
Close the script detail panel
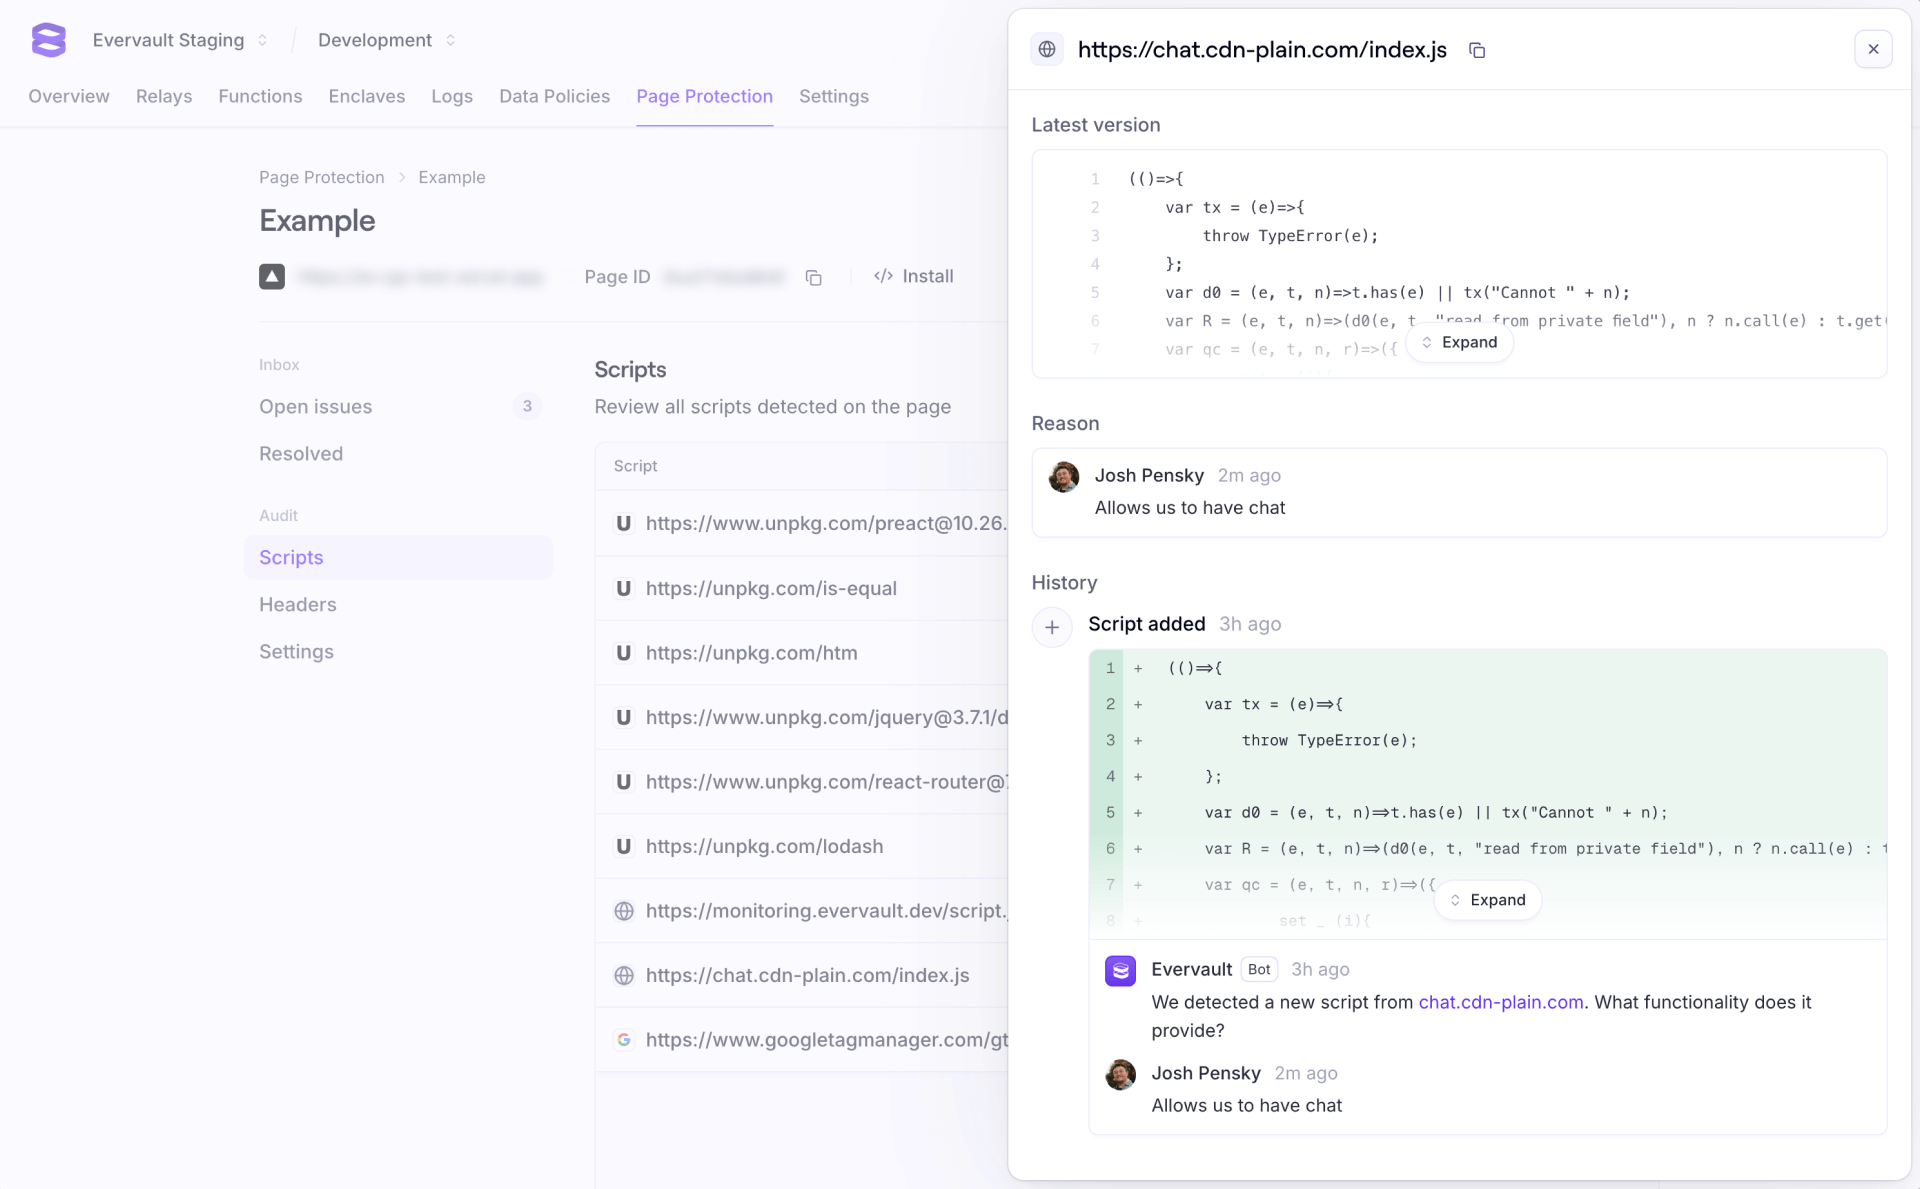pos(1873,49)
